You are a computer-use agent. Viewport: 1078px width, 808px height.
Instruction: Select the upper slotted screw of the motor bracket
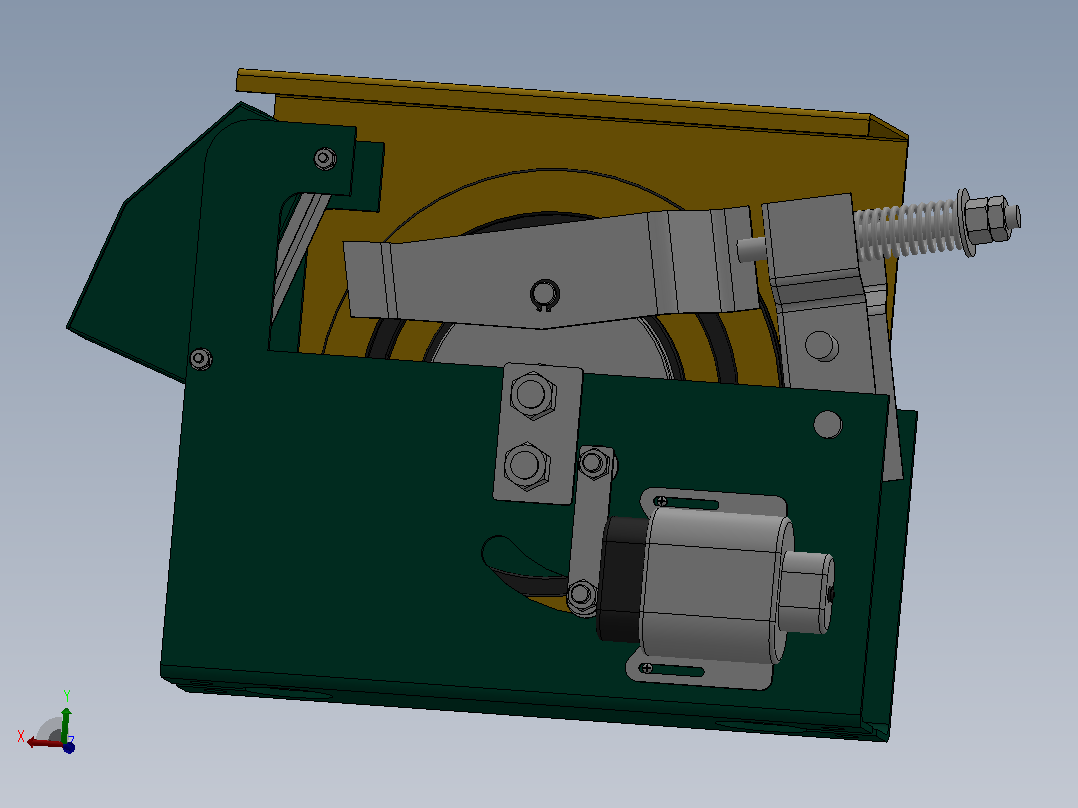tap(661, 501)
